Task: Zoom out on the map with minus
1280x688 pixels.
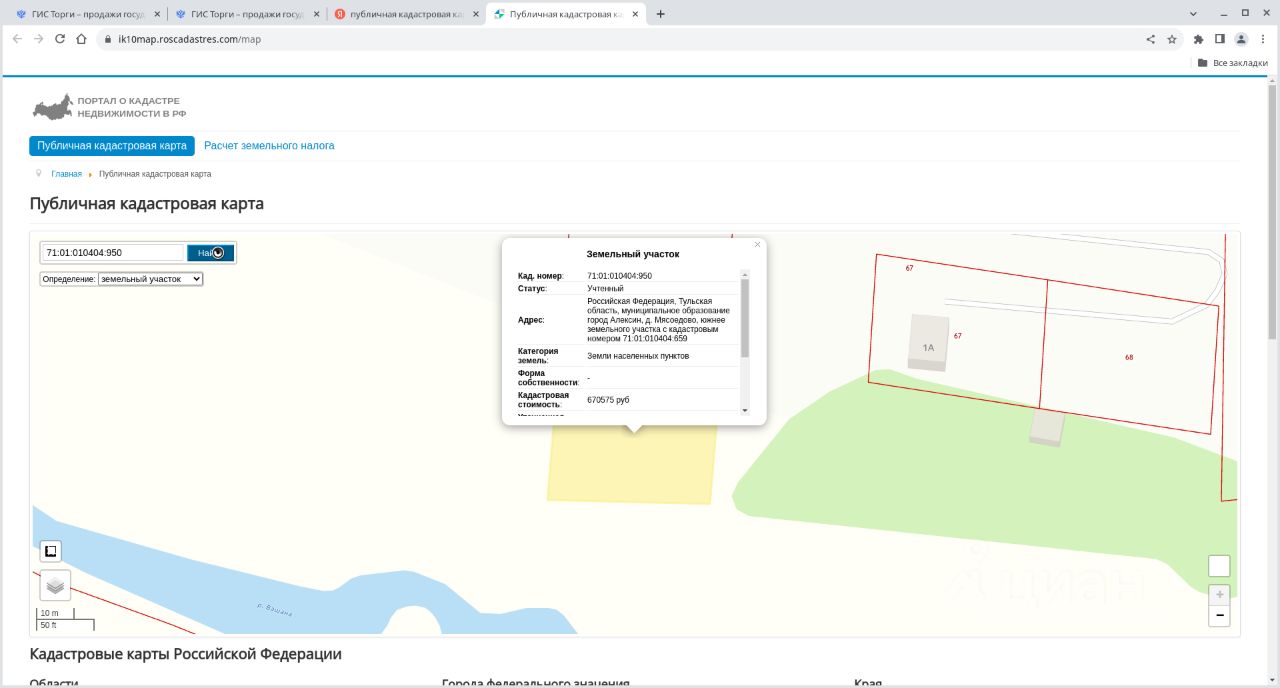Action: (x=1219, y=615)
